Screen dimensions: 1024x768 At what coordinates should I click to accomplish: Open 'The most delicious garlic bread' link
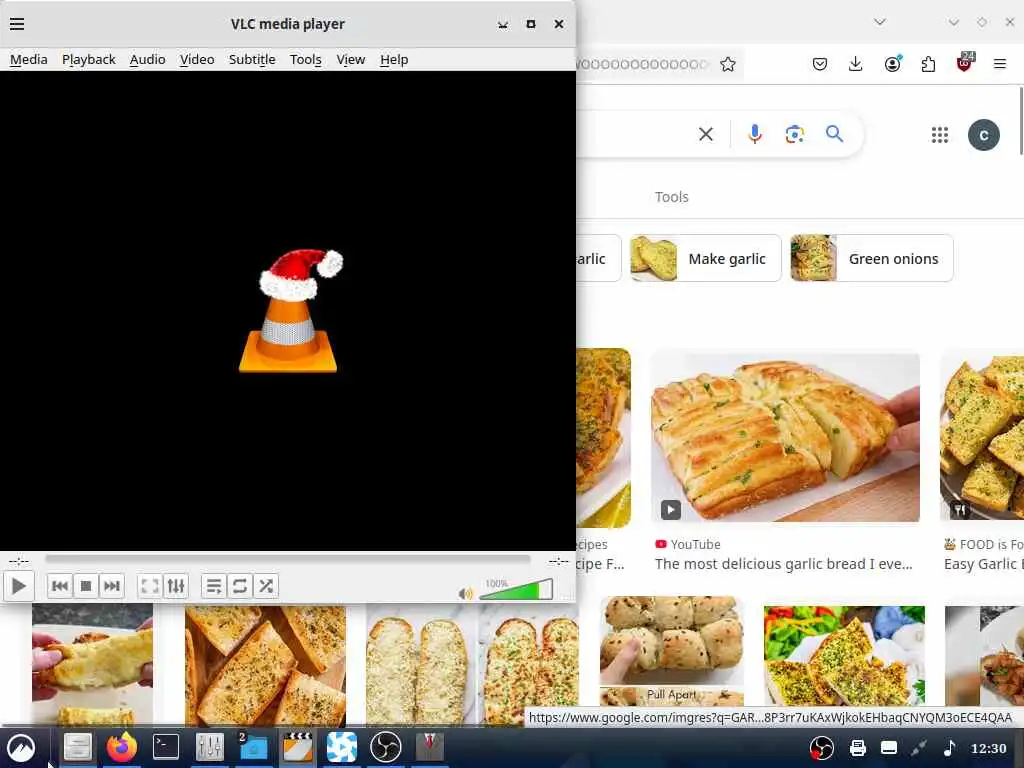783,564
